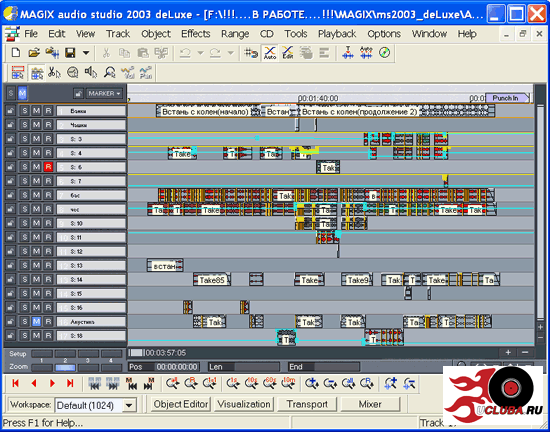Create a new project with New icon
This screenshot has width=550, height=432.
coord(16,53)
